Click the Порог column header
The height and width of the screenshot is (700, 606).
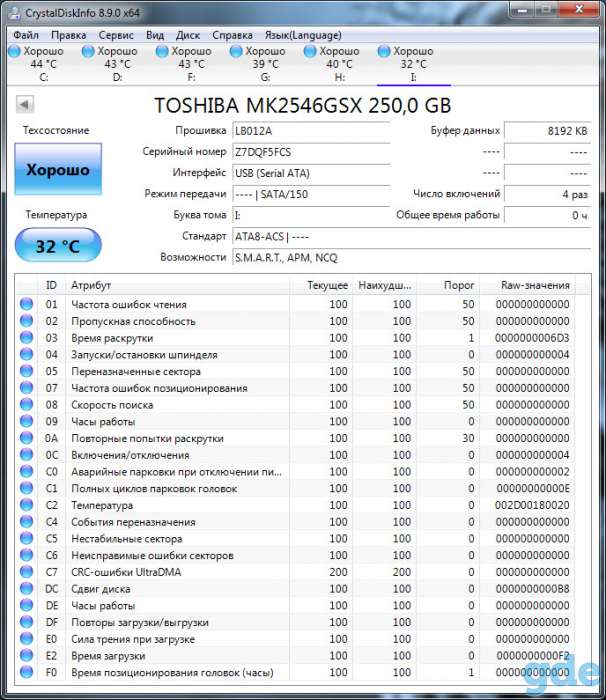click(447, 285)
